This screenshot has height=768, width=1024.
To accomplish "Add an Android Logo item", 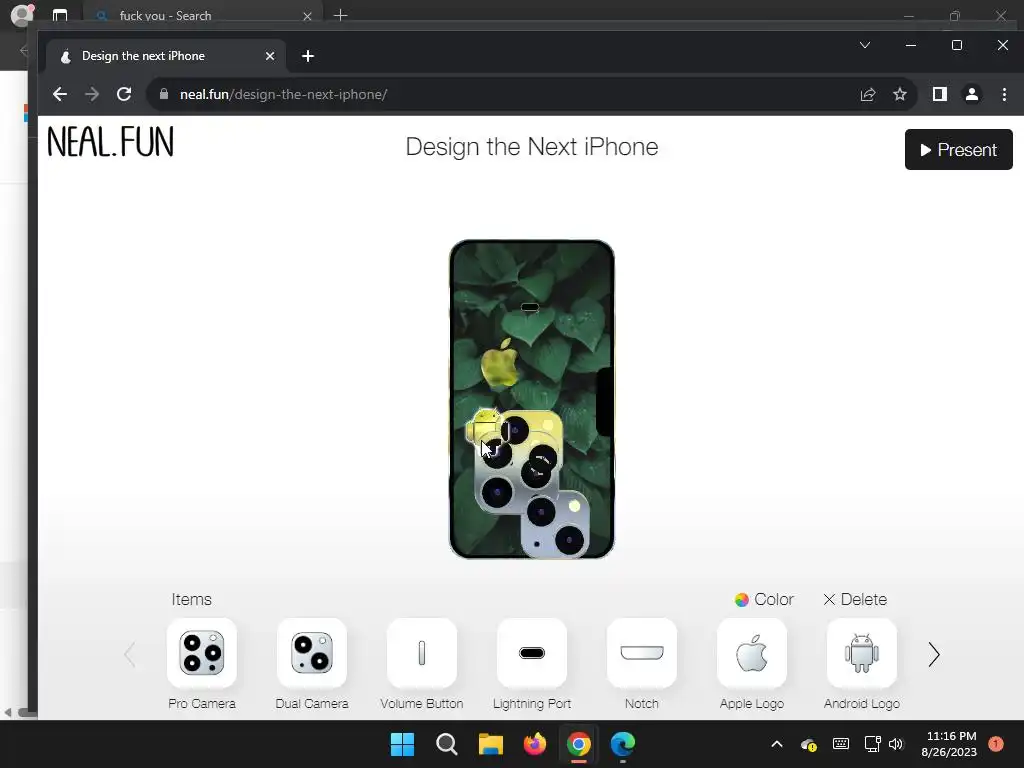I will (x=862, y=653).
